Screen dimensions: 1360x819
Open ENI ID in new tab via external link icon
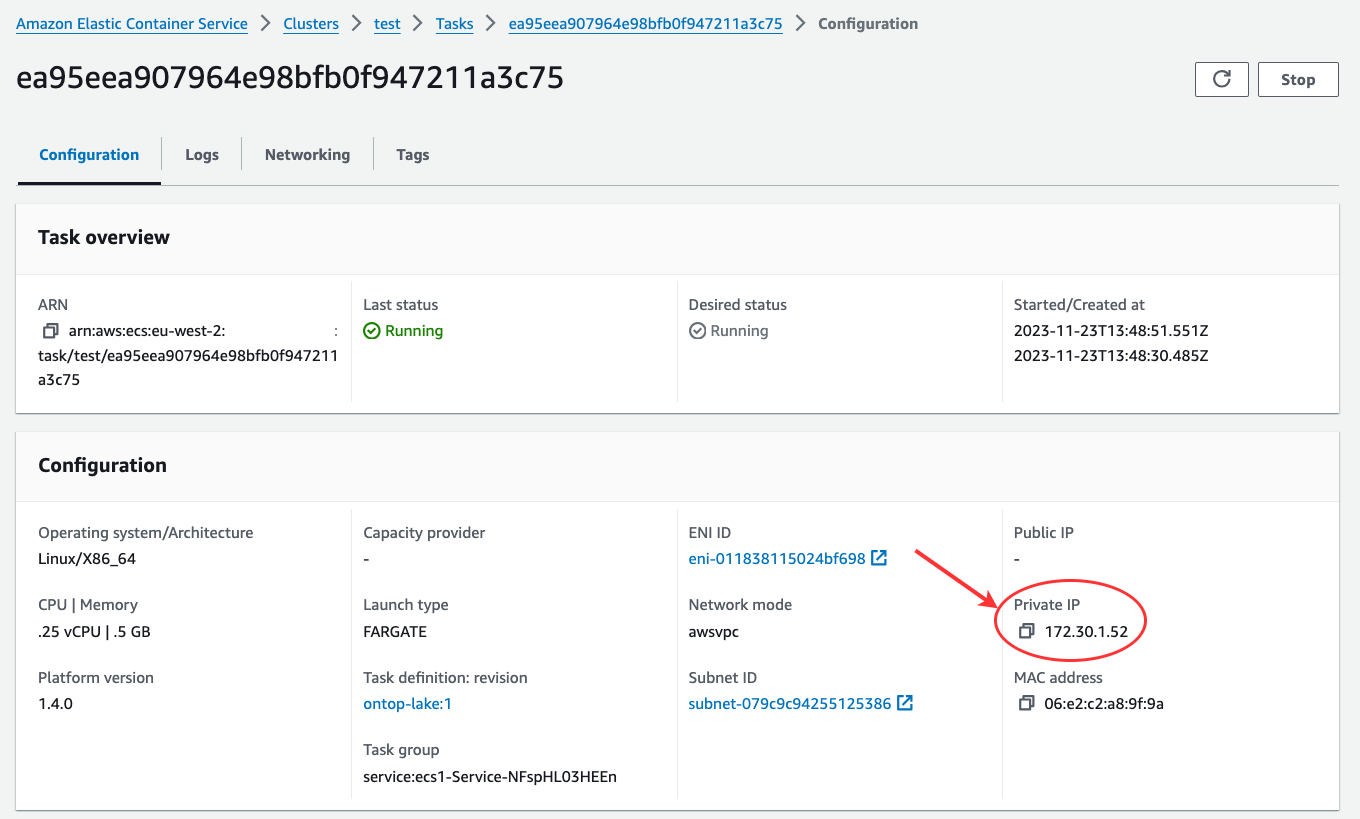tap(878, 558)
